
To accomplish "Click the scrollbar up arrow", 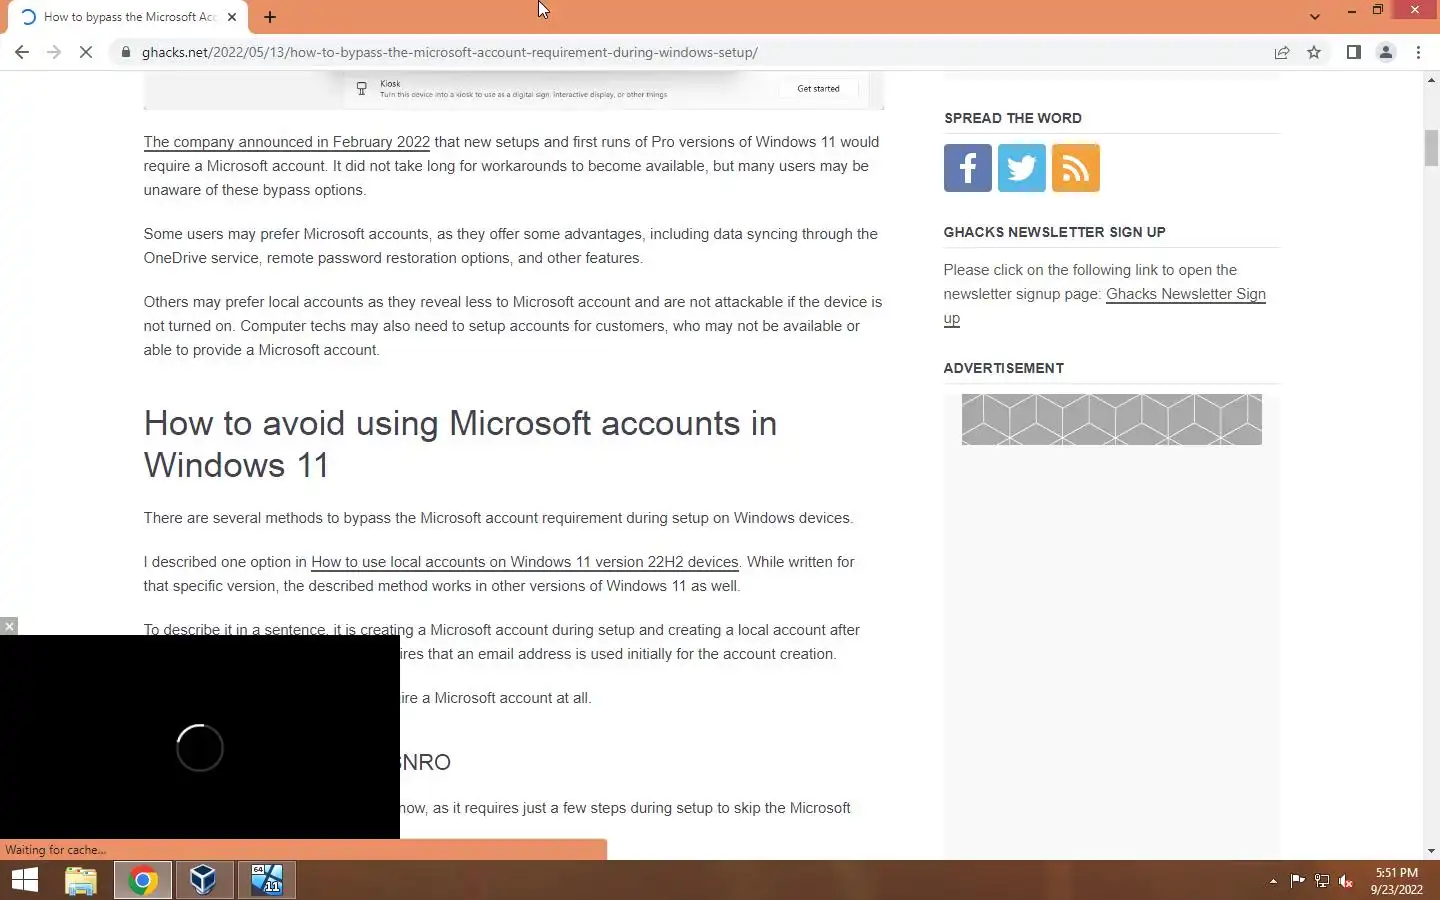I will 1431,80.
